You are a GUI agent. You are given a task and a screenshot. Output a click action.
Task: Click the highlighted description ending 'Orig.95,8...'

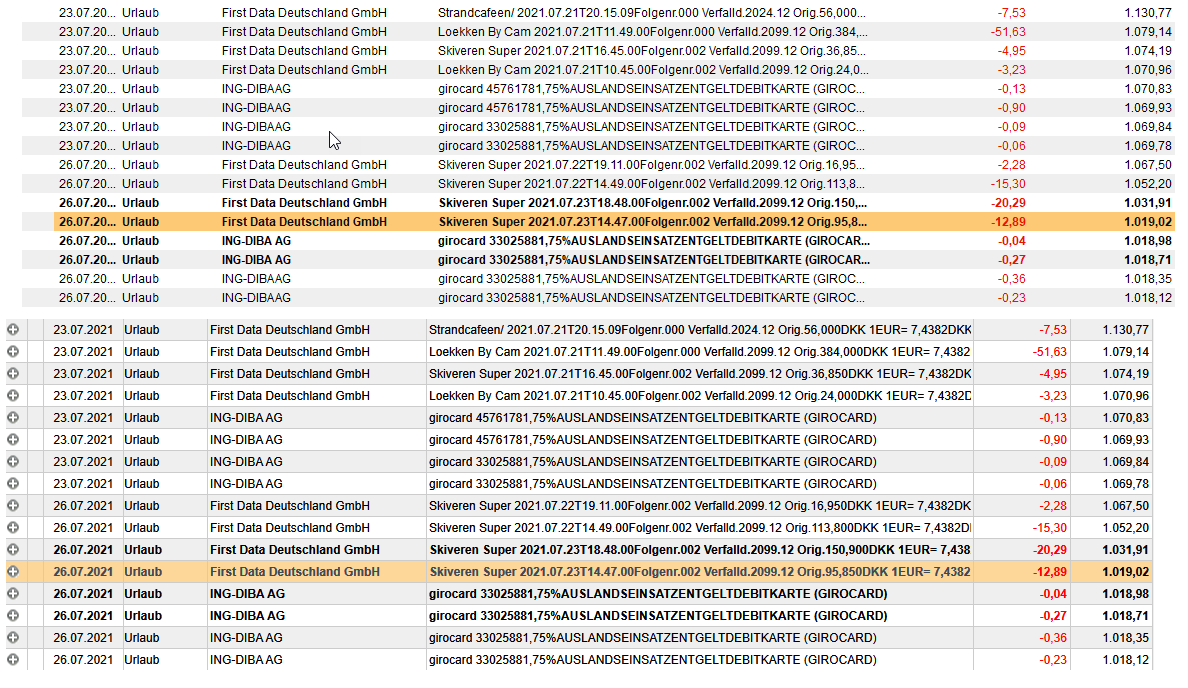point(652,222)
